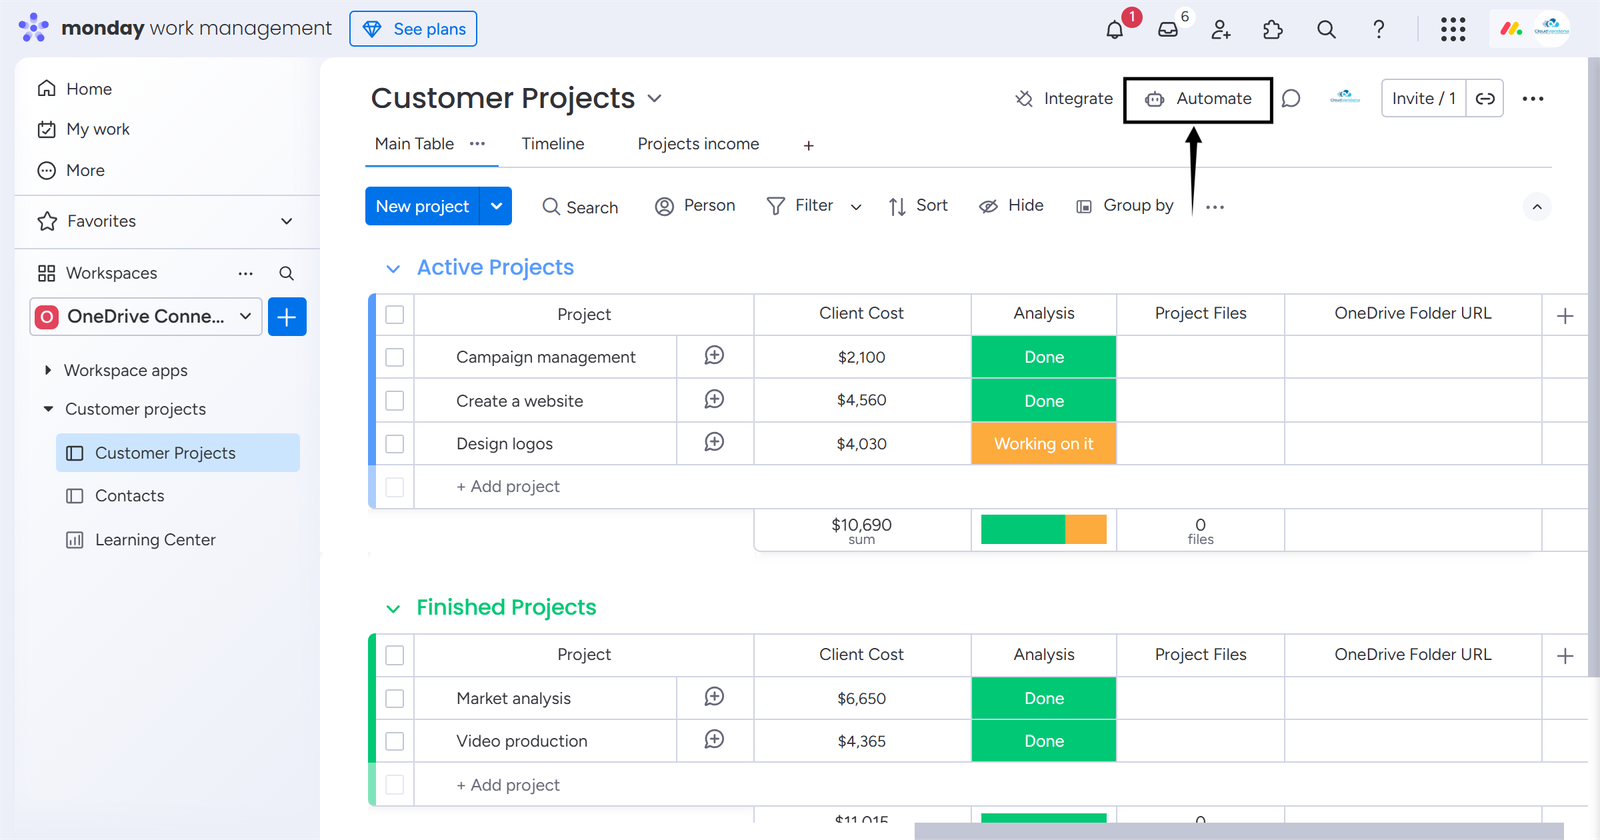
Task: Check the Create a website row checkbox
Action: pos(395,401)
